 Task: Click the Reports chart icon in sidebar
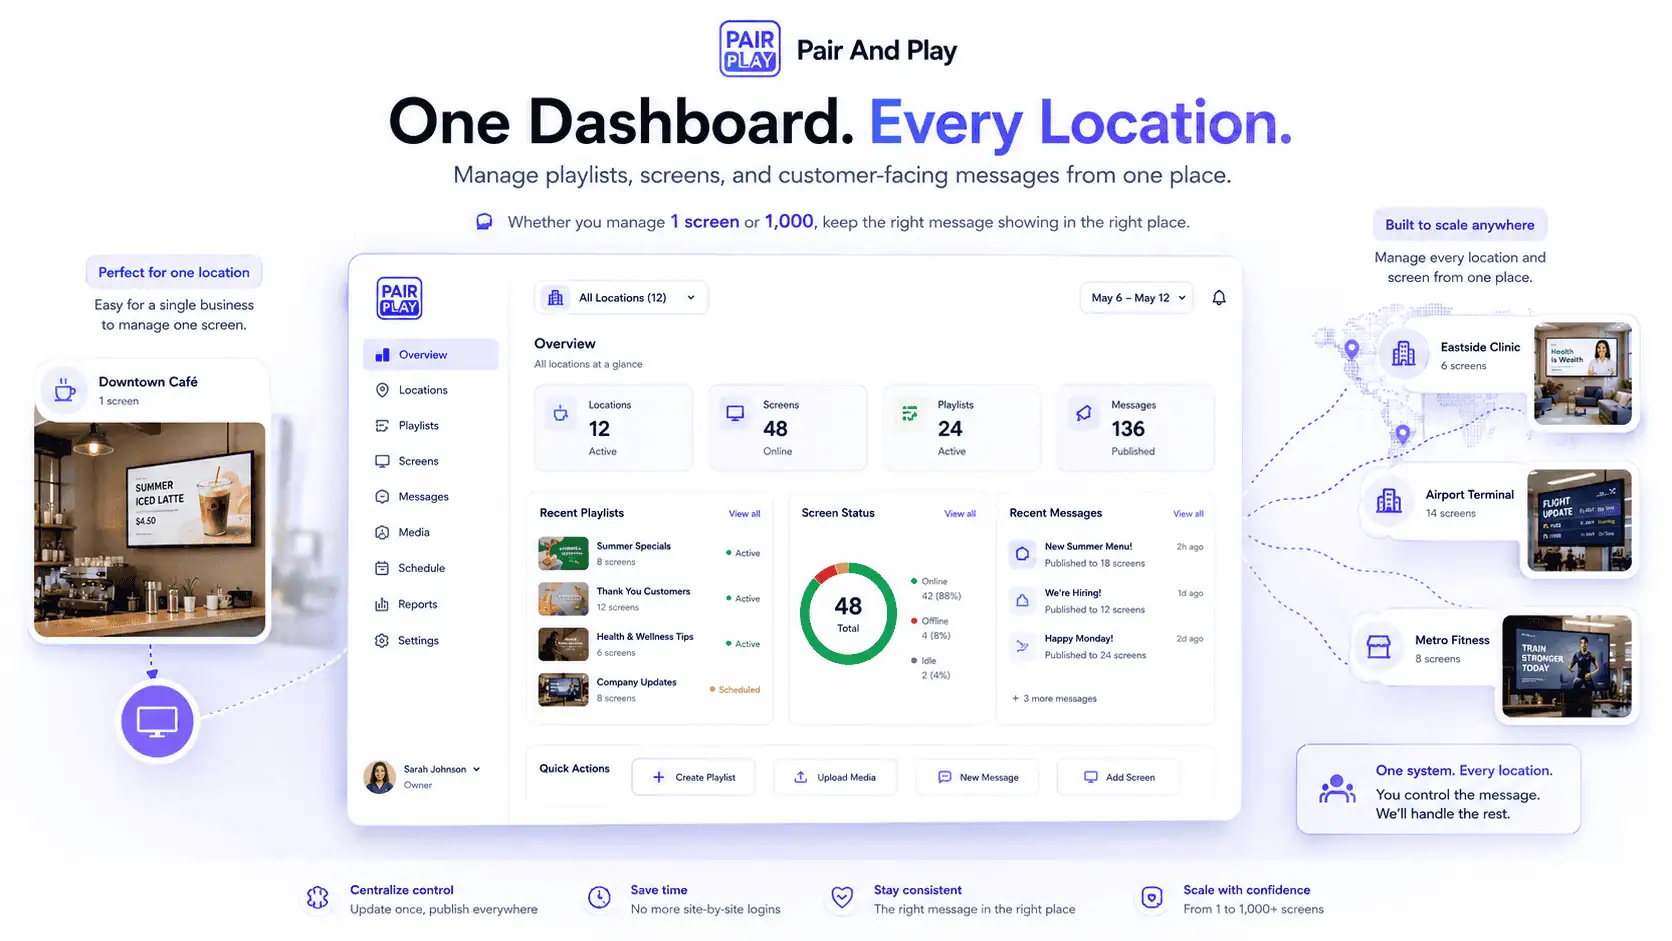click(x=382, y=605)
